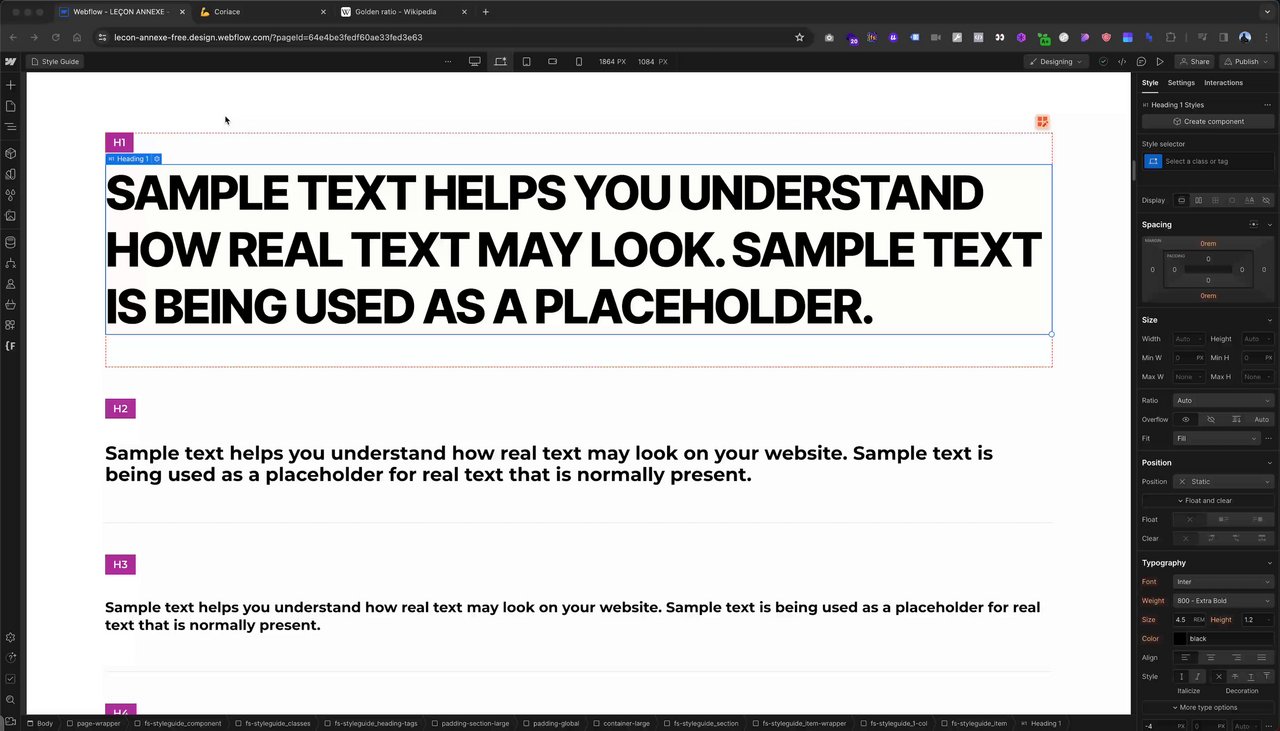Collapse the Spacing section chevron
Viewport: 1280px width, 731px height.
coord(1270,225)
